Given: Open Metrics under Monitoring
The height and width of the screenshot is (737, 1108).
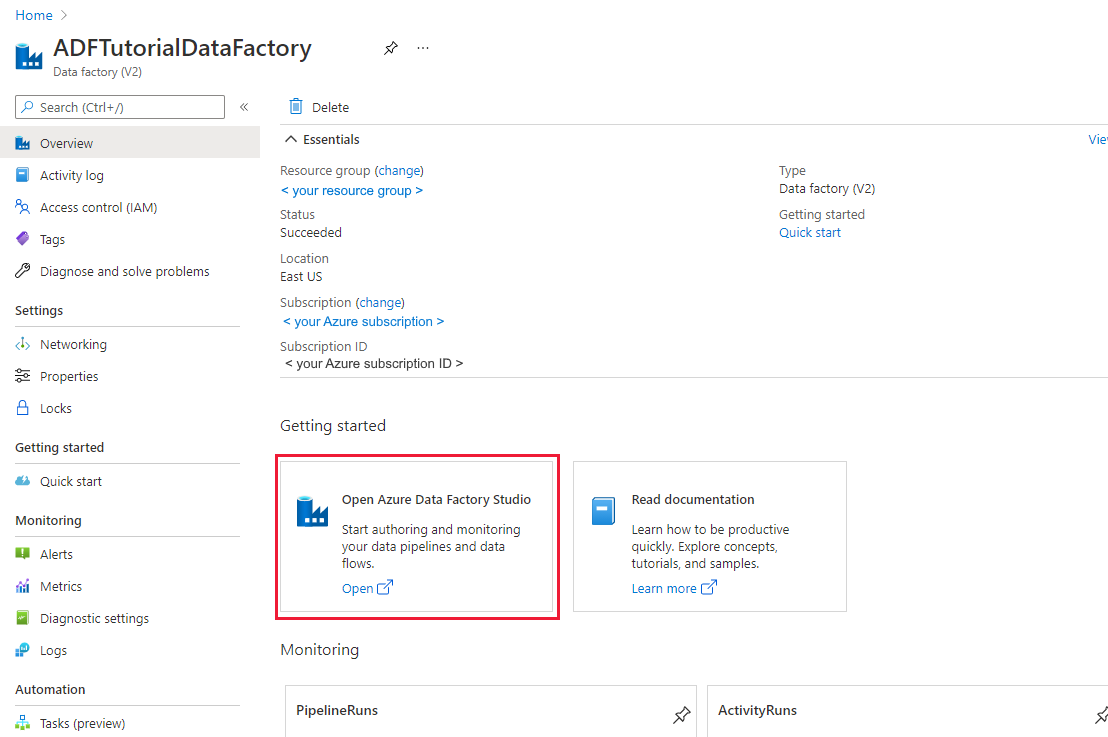Looking at the screenshot, I should coord(59,586).
